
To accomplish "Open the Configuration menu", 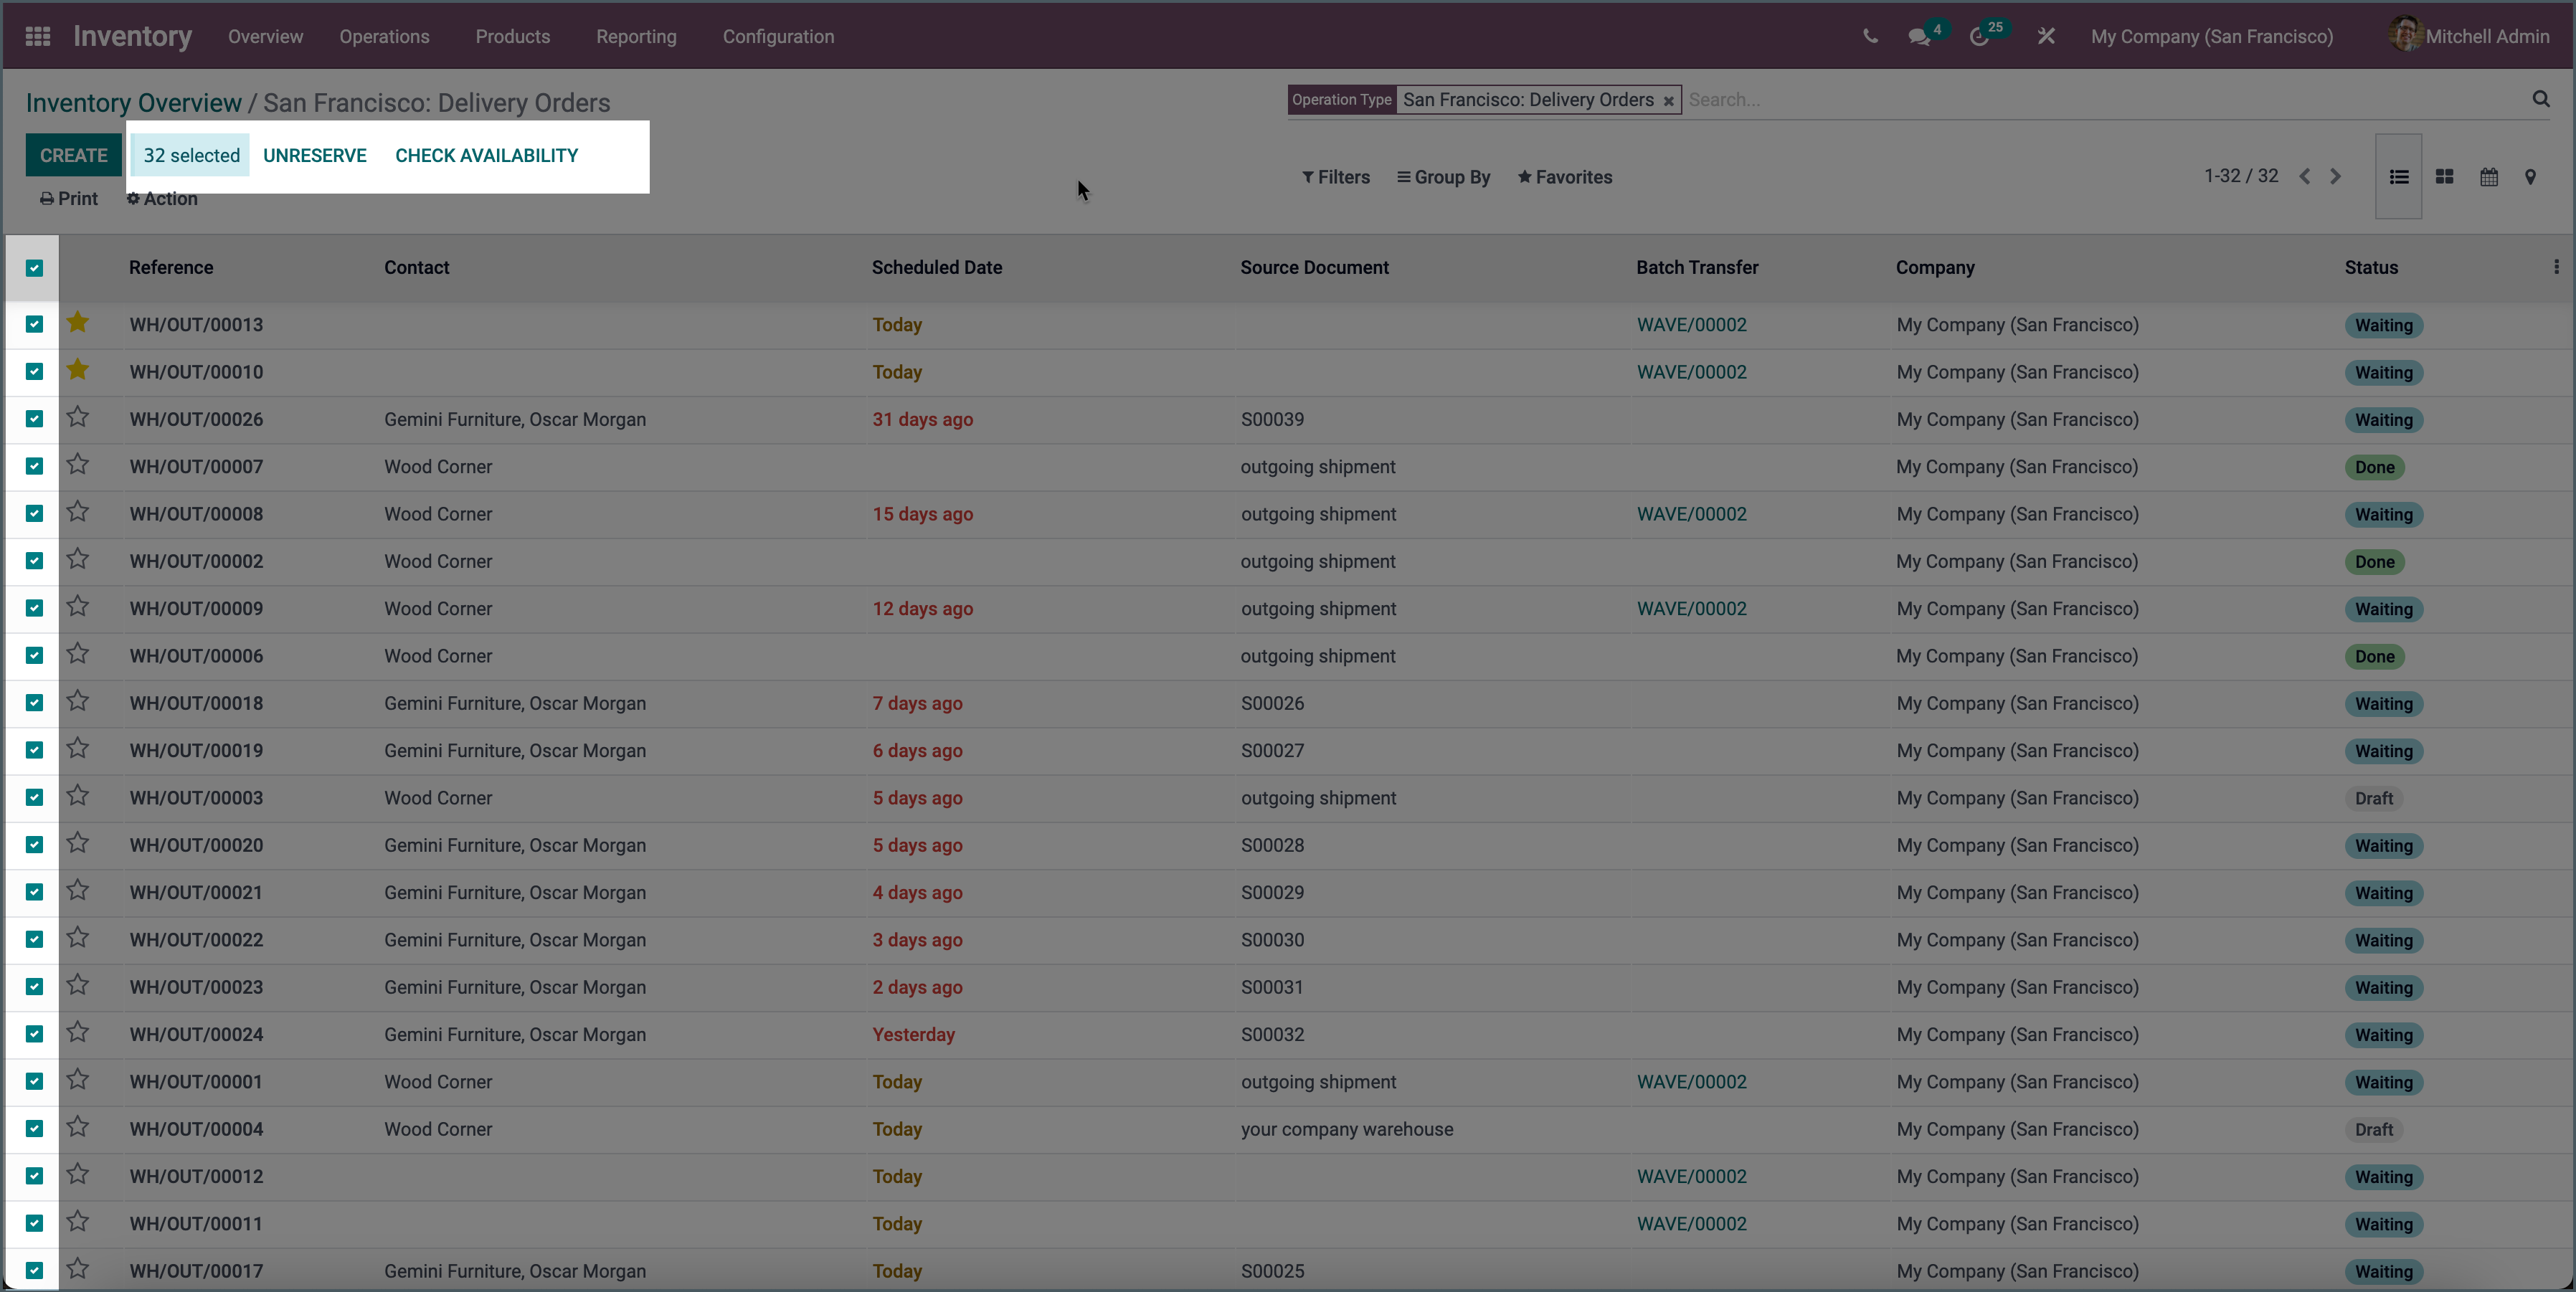I will (x=778, y=36).
